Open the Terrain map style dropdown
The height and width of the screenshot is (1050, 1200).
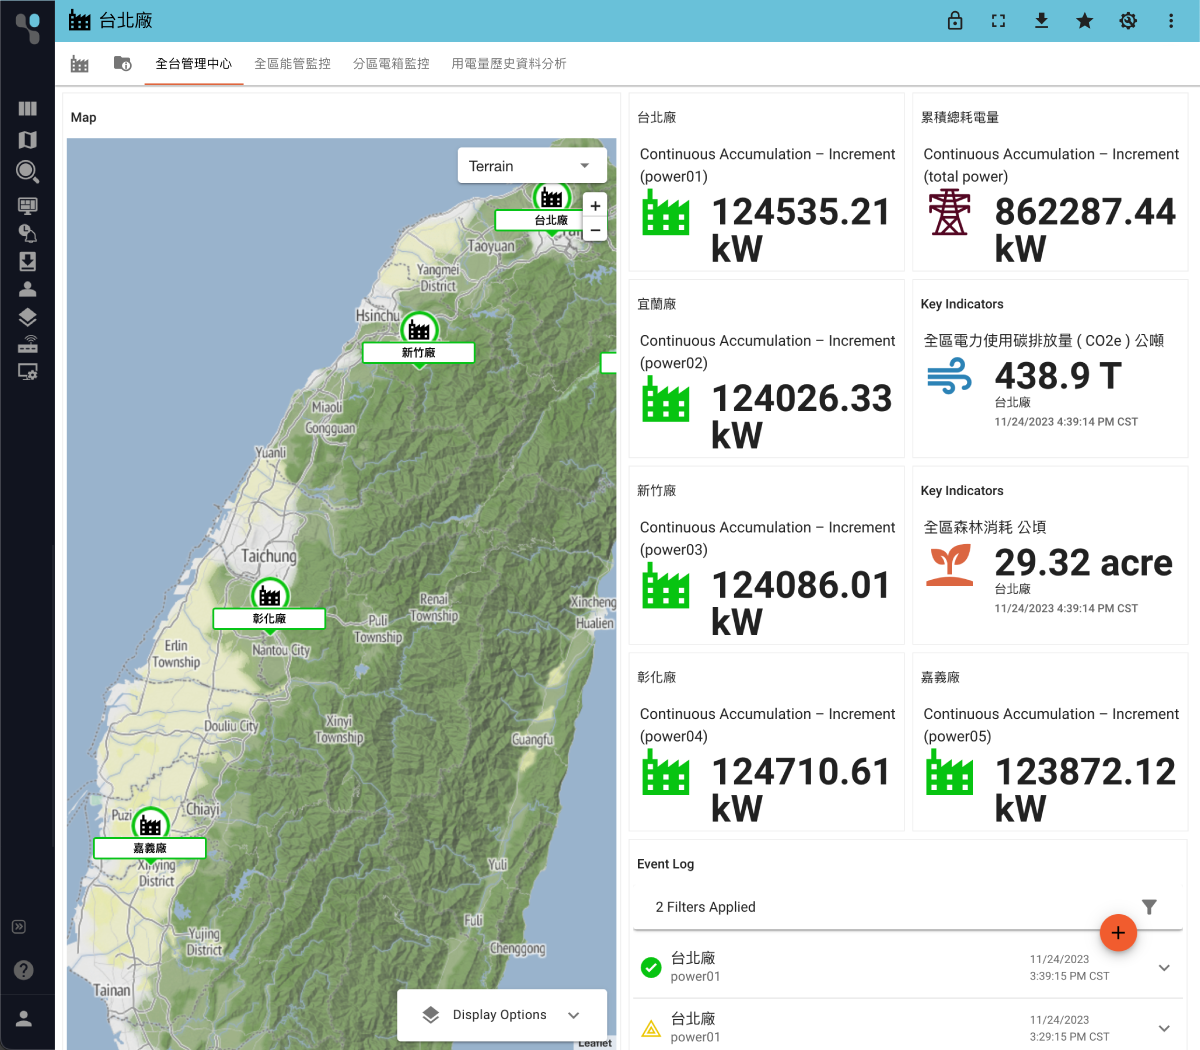pyautogui.click(x=532, y=164)
